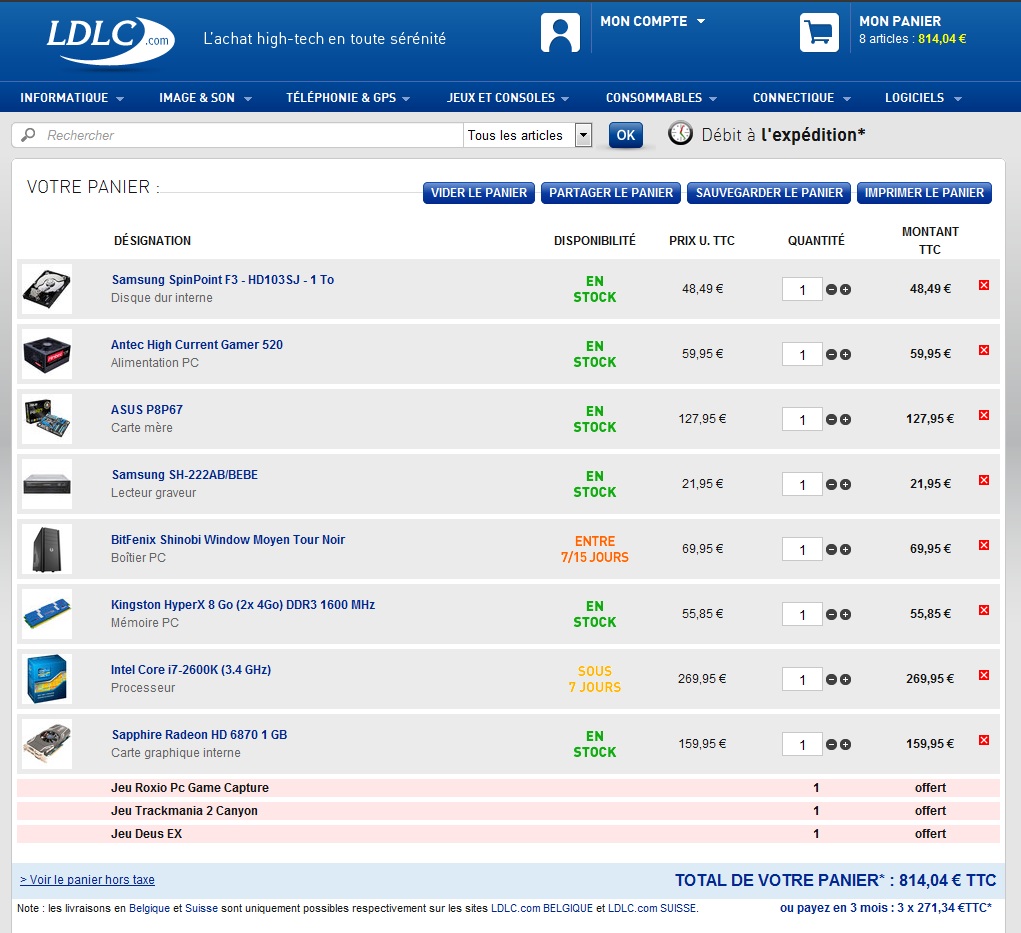
Task: Click the Vider le panier button
Action: (x=479, y=193)
